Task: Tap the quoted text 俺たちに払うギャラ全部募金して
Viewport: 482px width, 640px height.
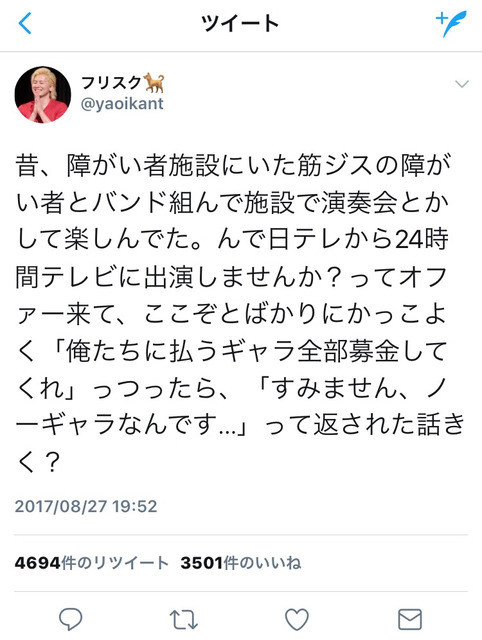Action: click(257, 351)
